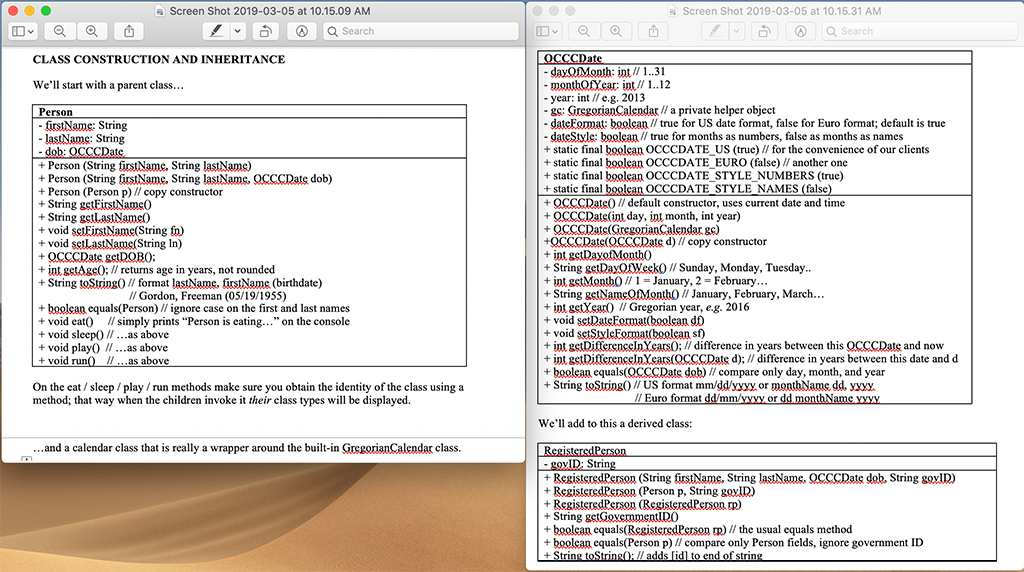Select Highlight pen tool in right window

pyautogui.click(x=715, y=31)
